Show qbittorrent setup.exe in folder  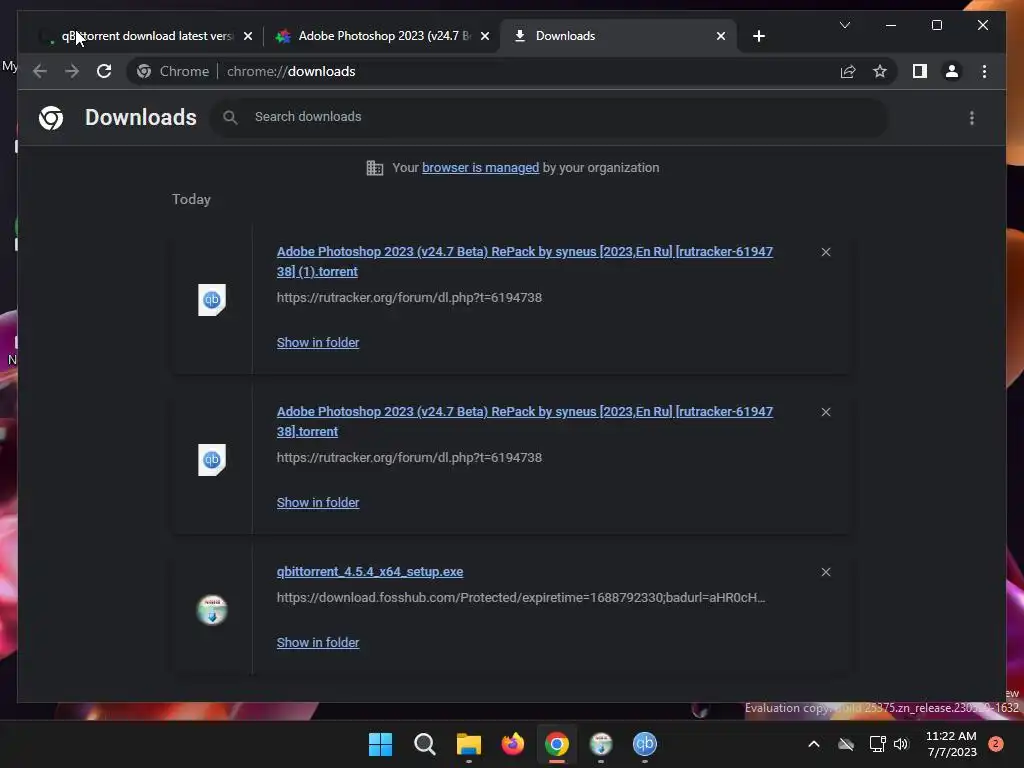click(x=317, y=643)
